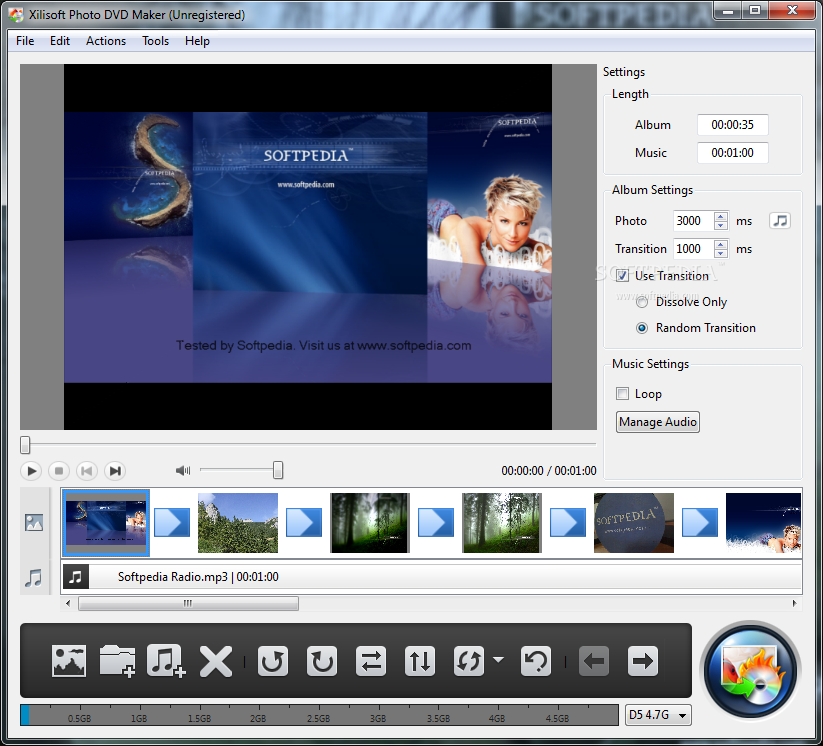Open the Tools menu
The width and height of the screenshot is (823, 746).
click(x=155, y=41)
